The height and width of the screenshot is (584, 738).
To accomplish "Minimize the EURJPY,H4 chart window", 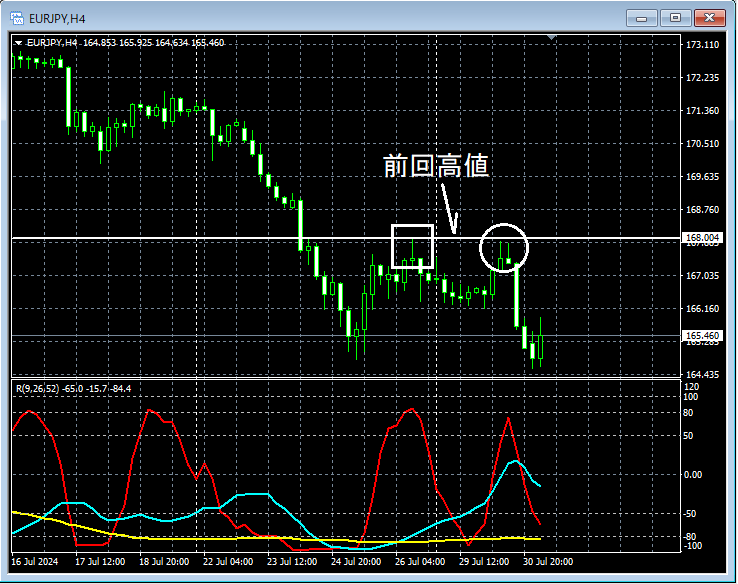I will [642, 18].
